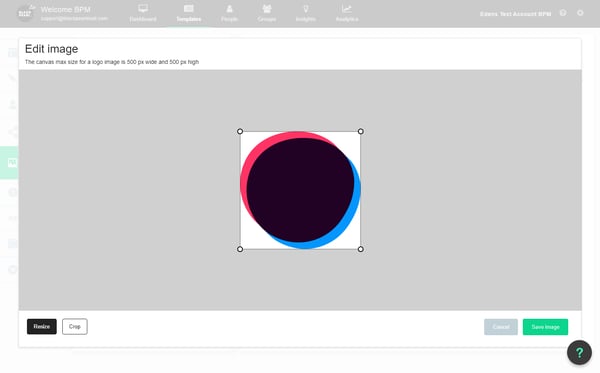Grab the top-left resize handle of the logo
Viewport: 600px width, 373px height.
[x=240, y=131]
